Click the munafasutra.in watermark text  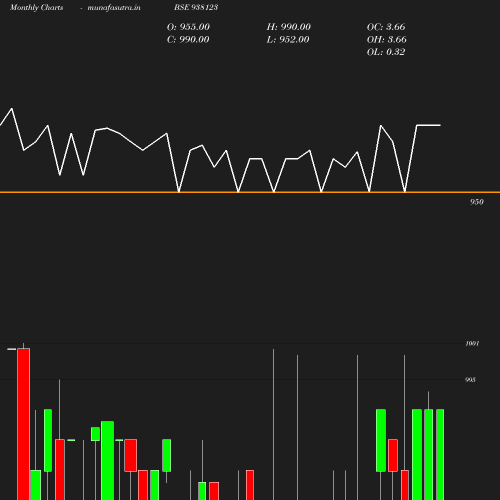[114, 7]
